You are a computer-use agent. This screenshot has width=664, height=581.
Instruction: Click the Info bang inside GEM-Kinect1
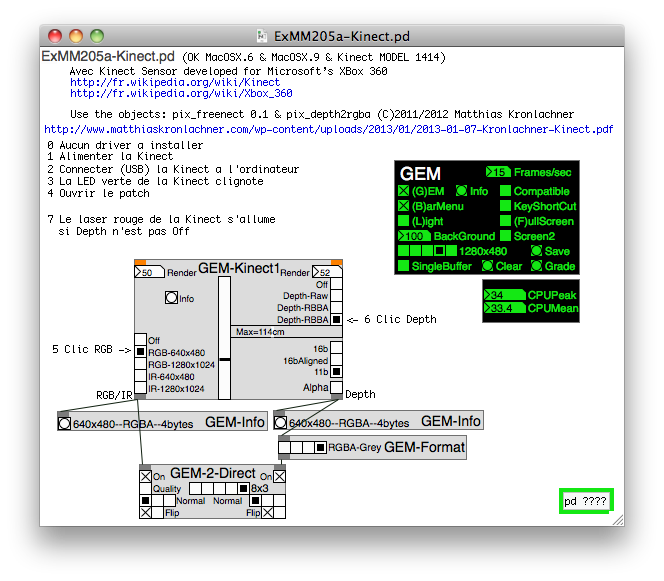coord(171,298)
